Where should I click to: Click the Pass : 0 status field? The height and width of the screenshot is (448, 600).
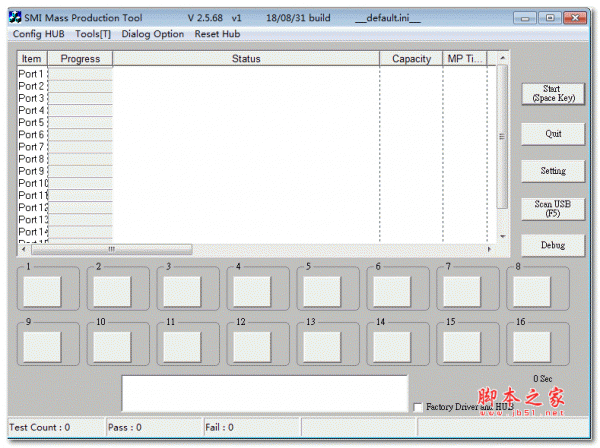[x=155, y=427]
